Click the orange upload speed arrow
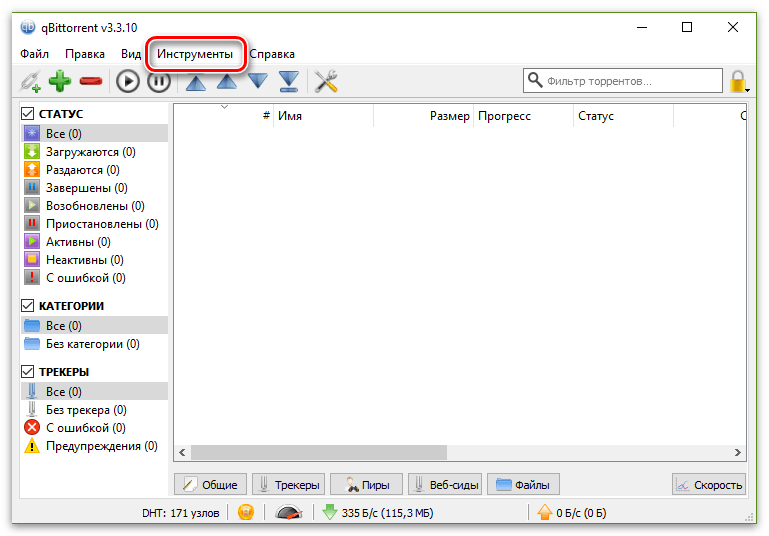The image size is (769, 536). tap(544, 512)
